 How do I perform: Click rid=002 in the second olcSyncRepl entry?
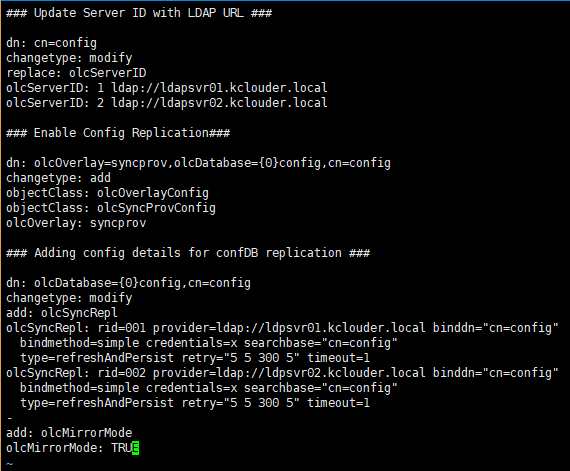pos(121,373)
